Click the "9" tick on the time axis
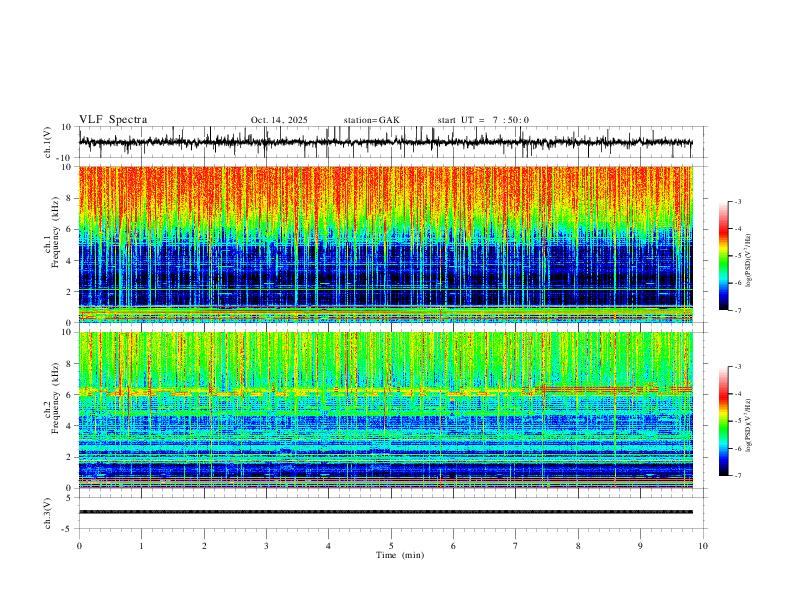Screen dimensions: 792x612 [x=640, y=546]
